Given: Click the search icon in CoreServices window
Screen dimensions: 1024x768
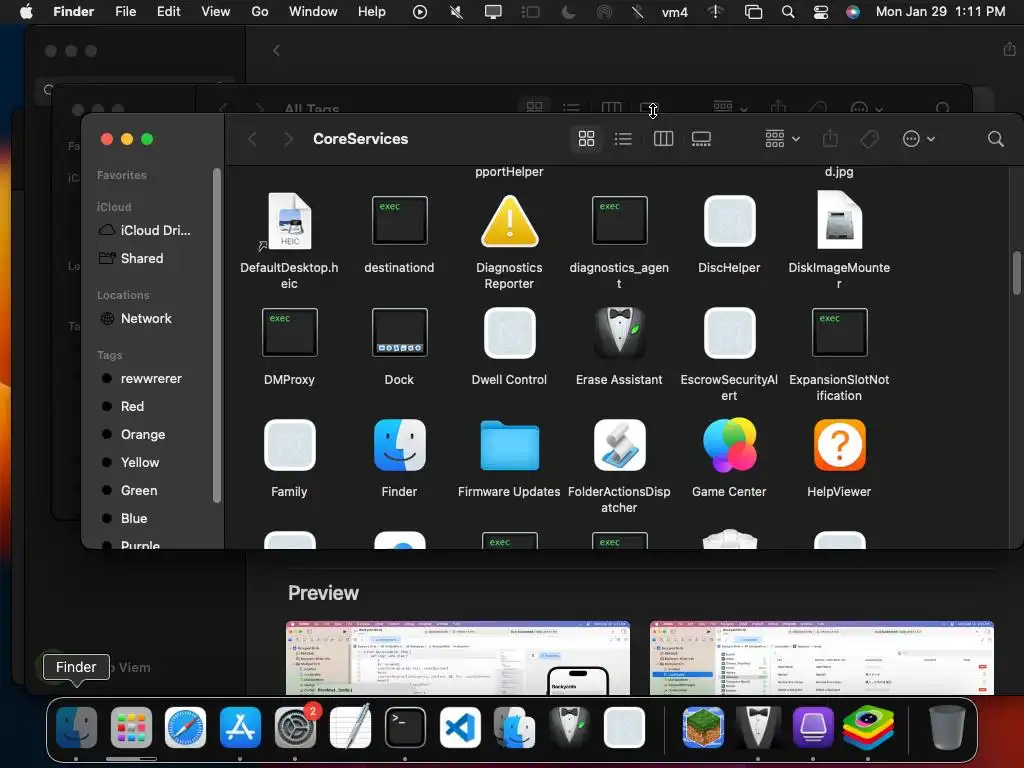Looking at the screenshot, I should tap(995, 138).
